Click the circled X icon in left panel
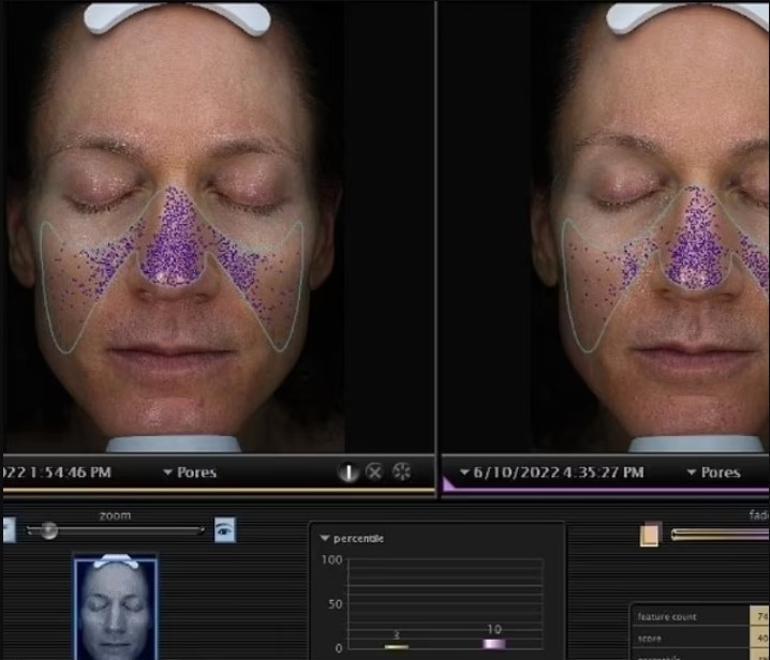 coord(374,473)
